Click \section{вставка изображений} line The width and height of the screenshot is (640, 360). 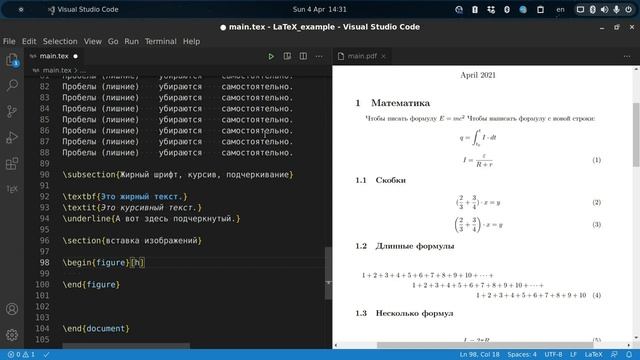[x=132, y=241]
